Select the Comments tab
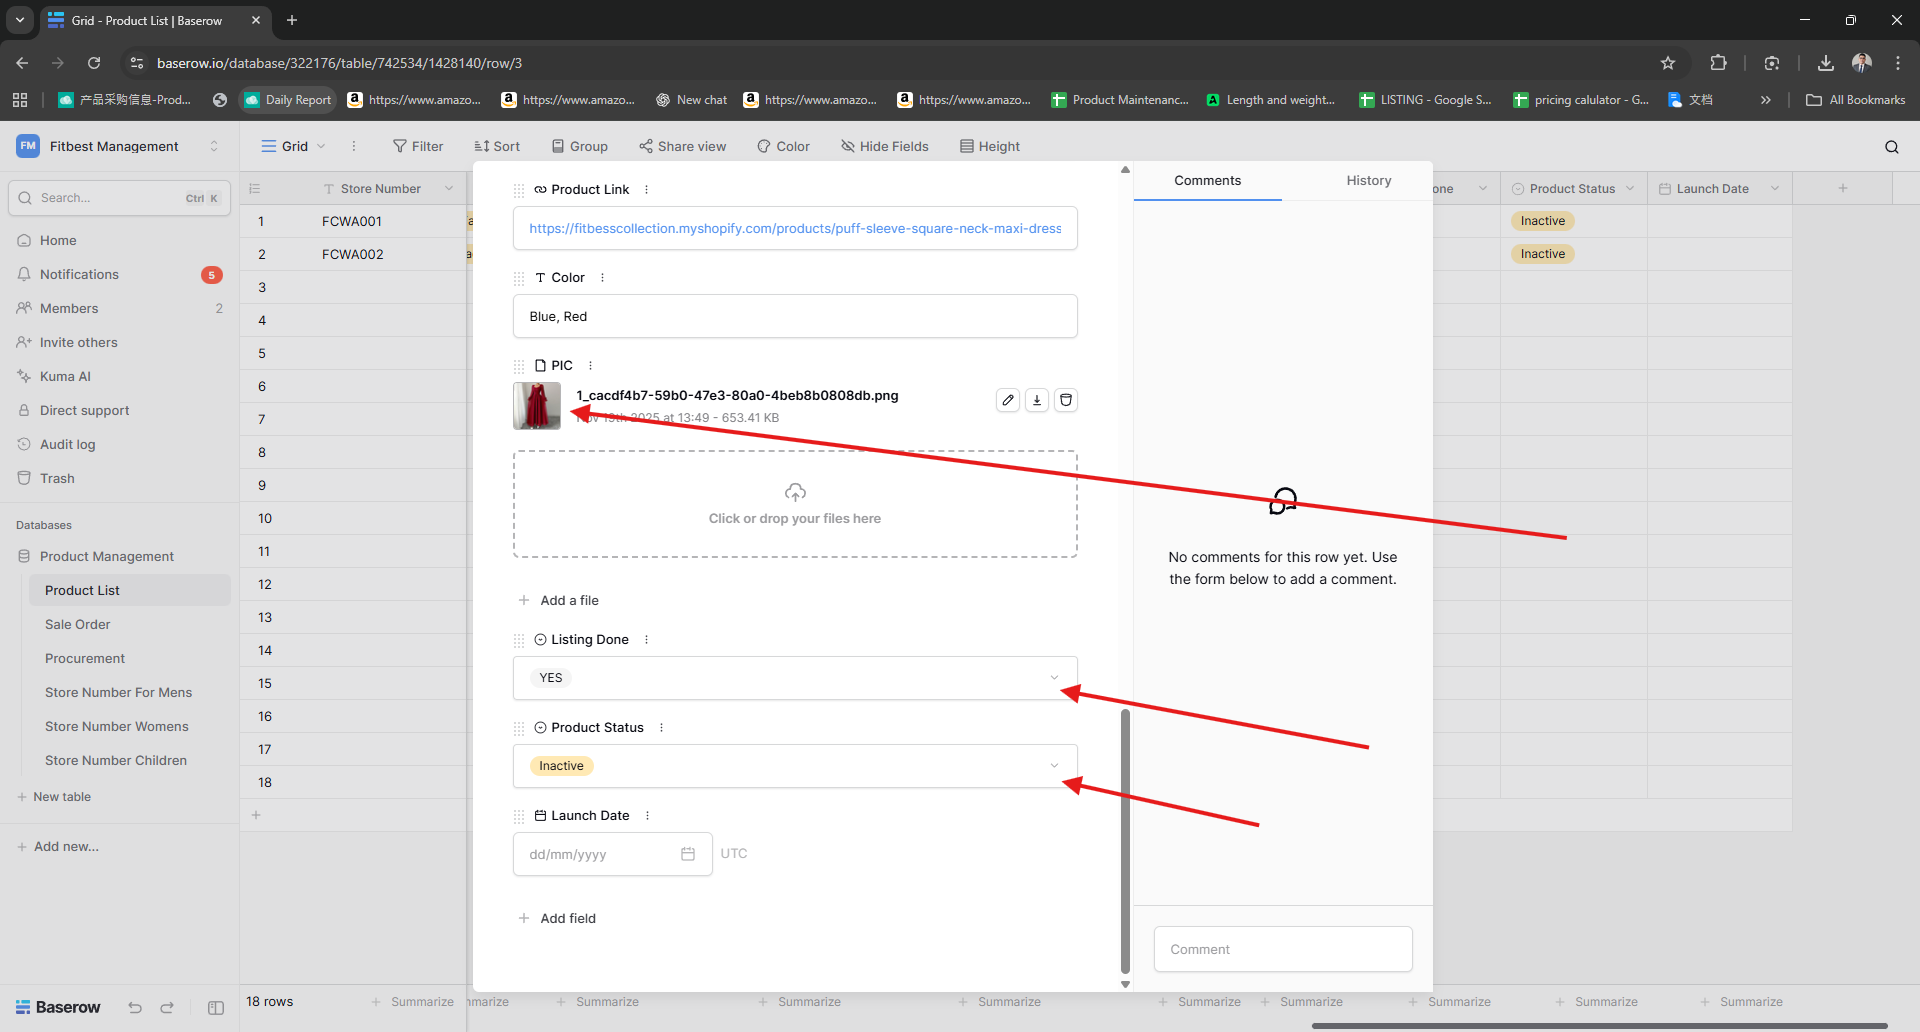 coord(1207,181)
